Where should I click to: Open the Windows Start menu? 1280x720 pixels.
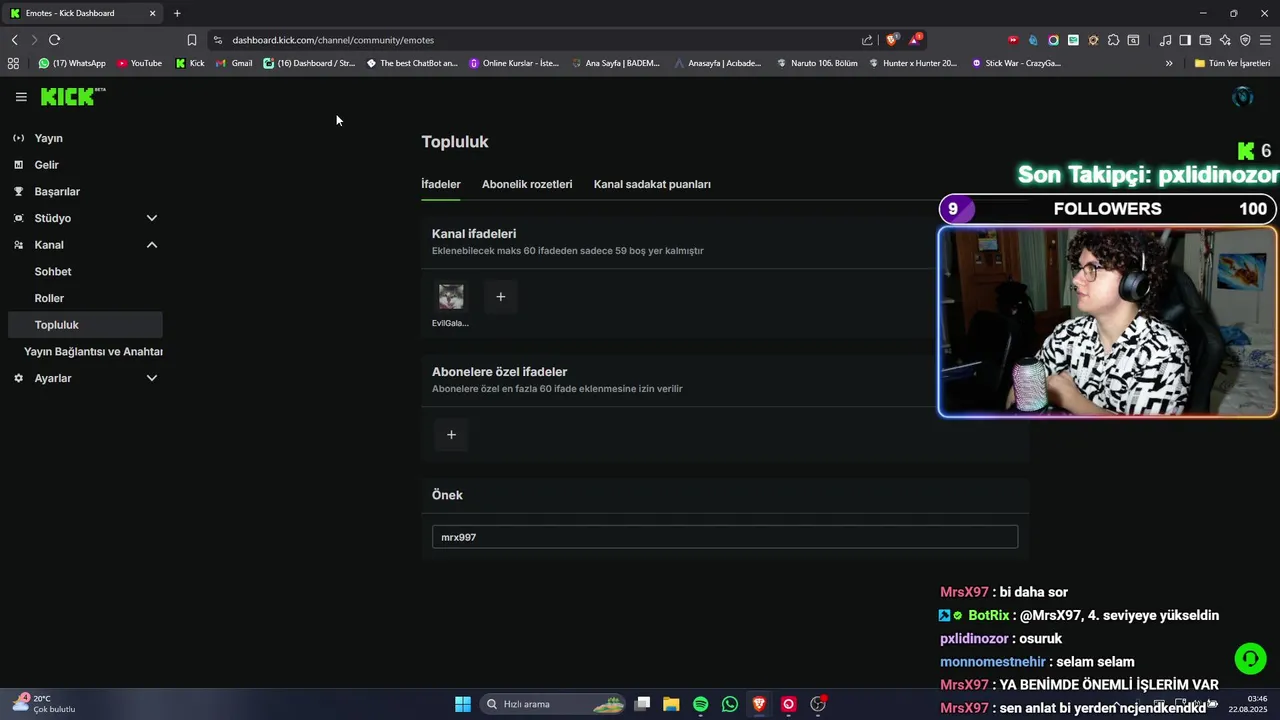coord(463,704)
